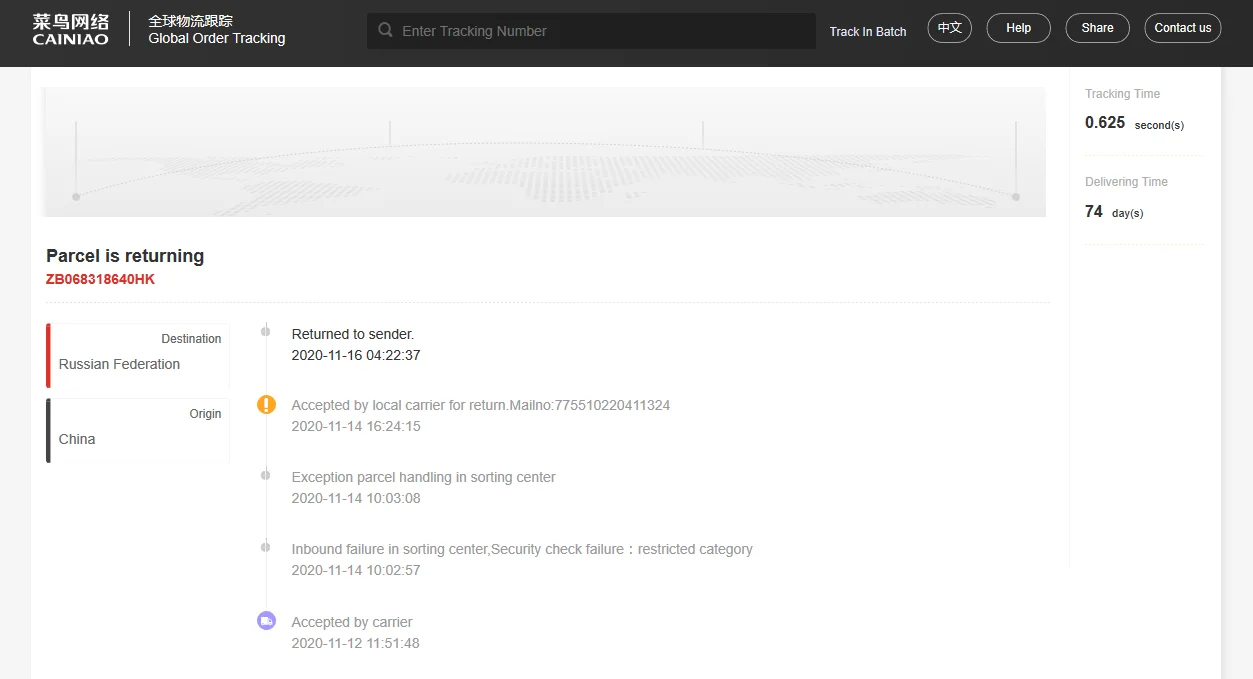The height and width of the screenshot is (679, 1253).
Task: Click timestamp 2020-11-12 11:51:48
Action: coord(356,643)
